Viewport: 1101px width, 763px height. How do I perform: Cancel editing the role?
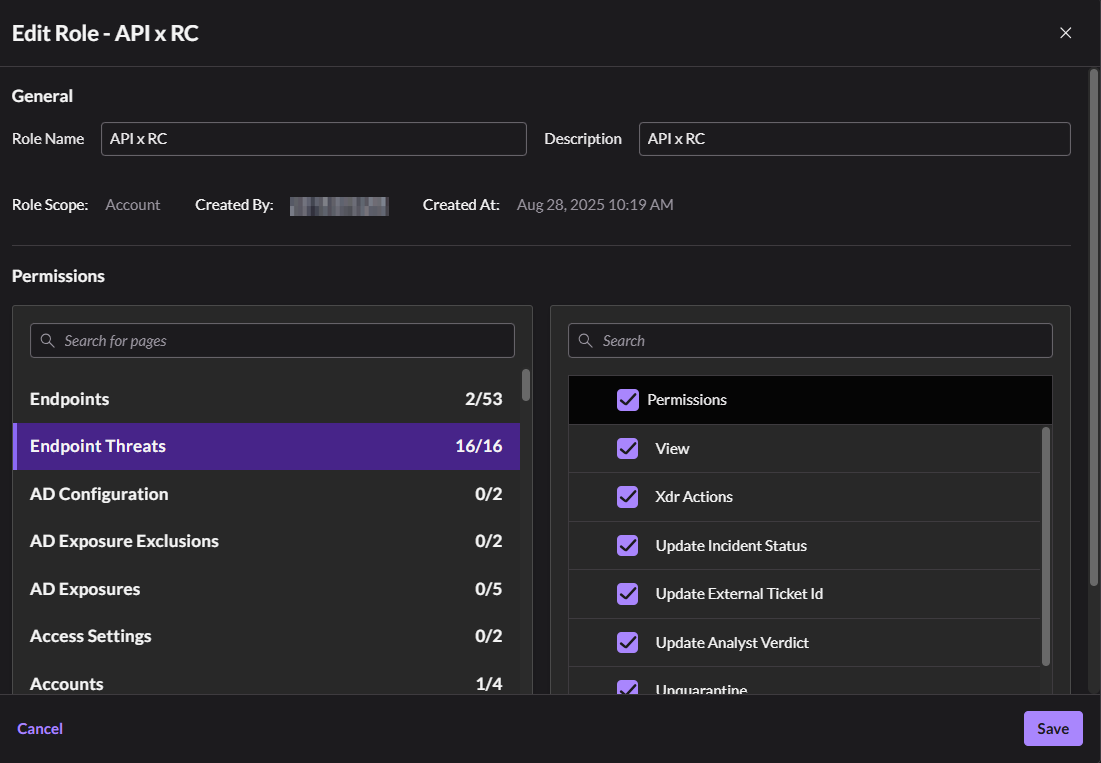tap(40, 729)
